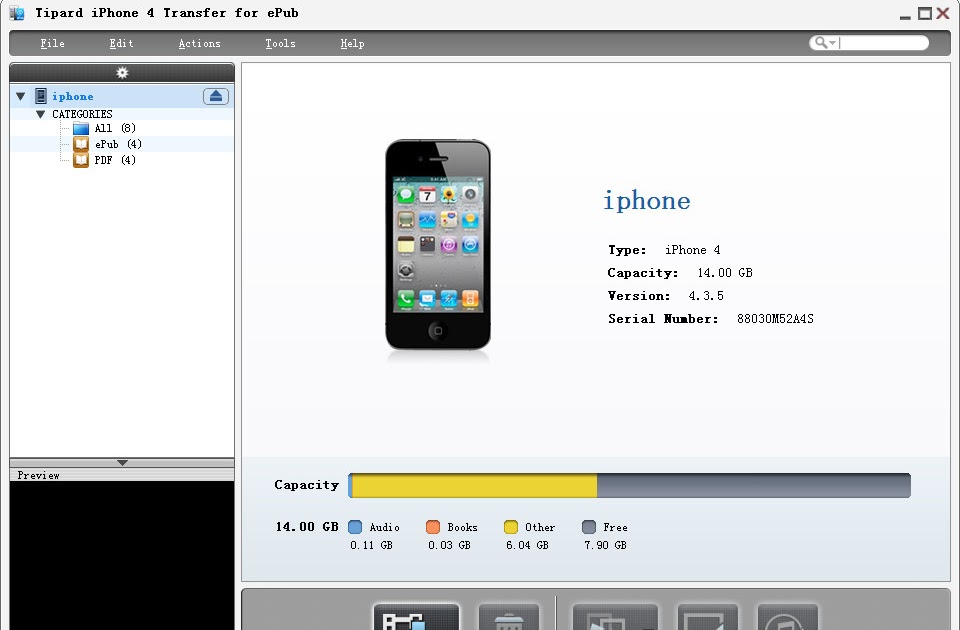Viewport: 960px width, 630px height.
Task: Select the All (8) category
Action: tap(114, 128)
